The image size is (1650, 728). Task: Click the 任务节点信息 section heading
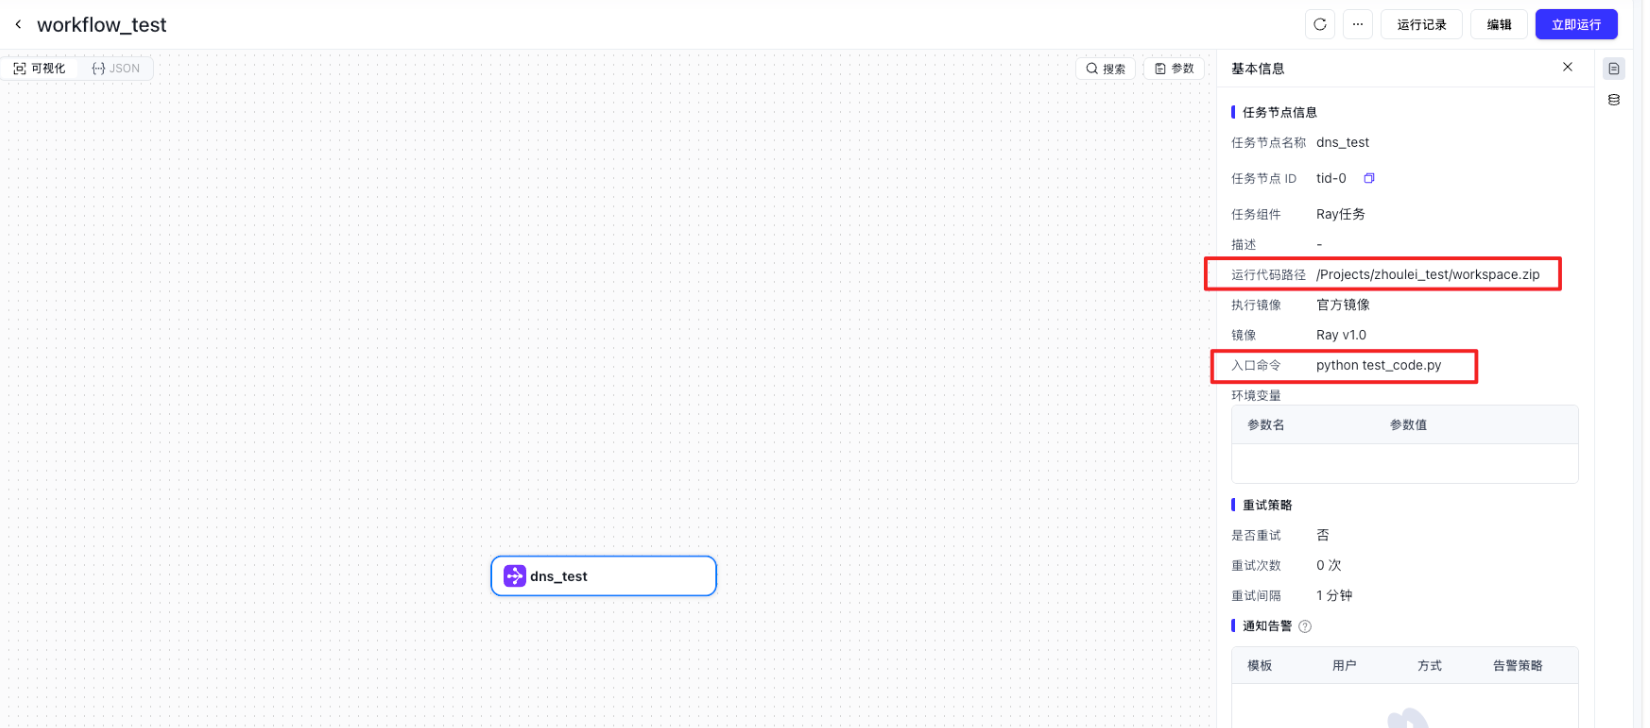[x=1280, y=112]
